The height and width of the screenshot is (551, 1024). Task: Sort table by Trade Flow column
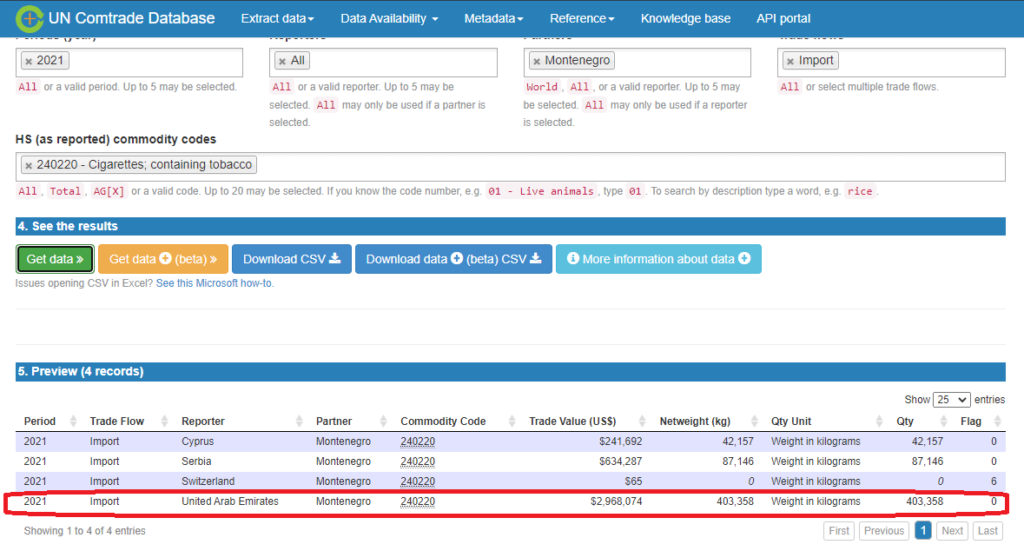[x=127, y=421]
